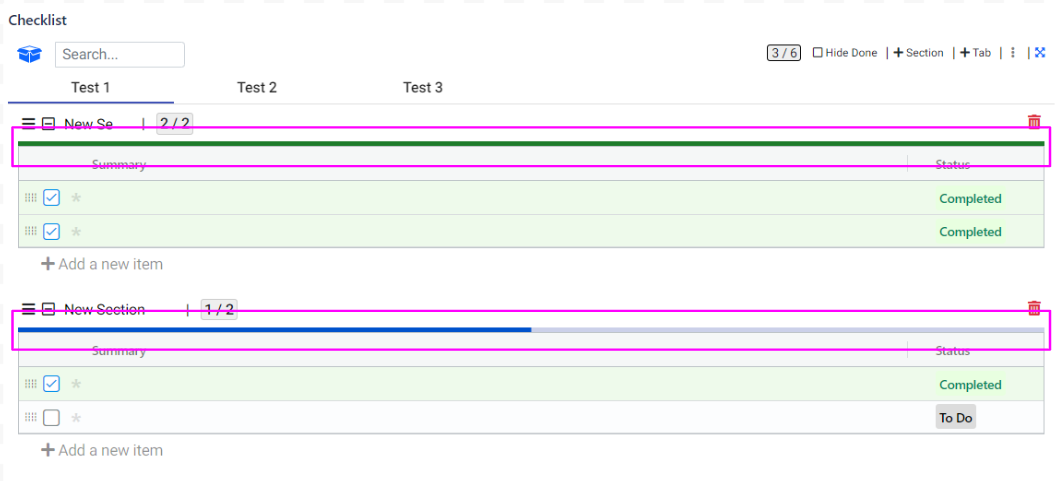Collapse the second New Section
This screenshot has height=481, width=1060.
pos(48,310)
